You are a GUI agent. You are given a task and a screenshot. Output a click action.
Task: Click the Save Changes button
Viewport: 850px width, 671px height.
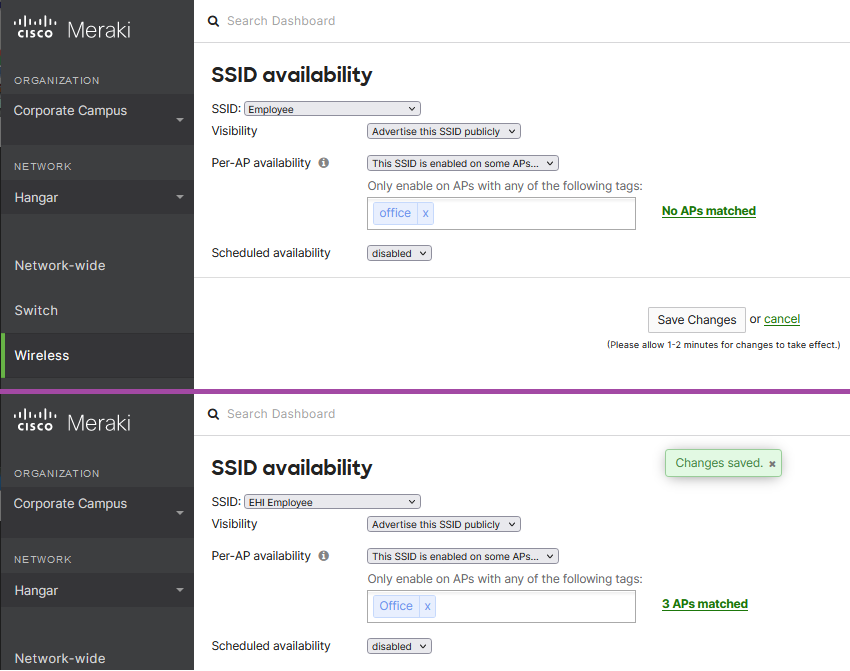pos(696,320)
